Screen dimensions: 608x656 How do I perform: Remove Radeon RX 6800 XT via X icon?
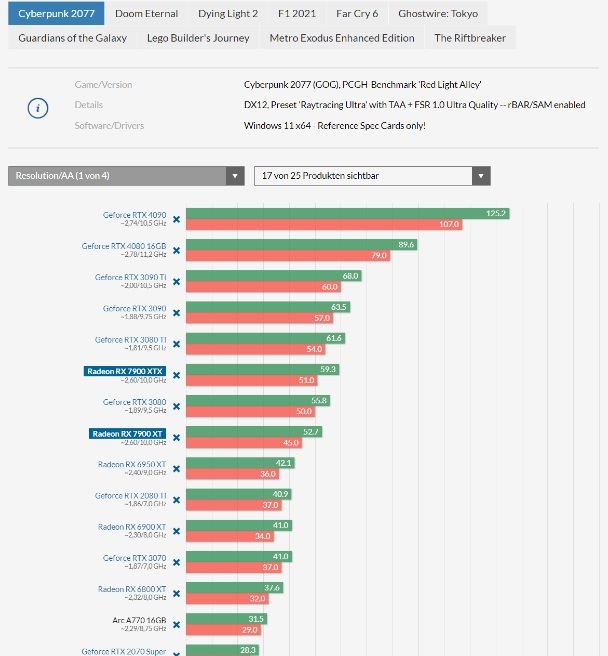[177, 593]
